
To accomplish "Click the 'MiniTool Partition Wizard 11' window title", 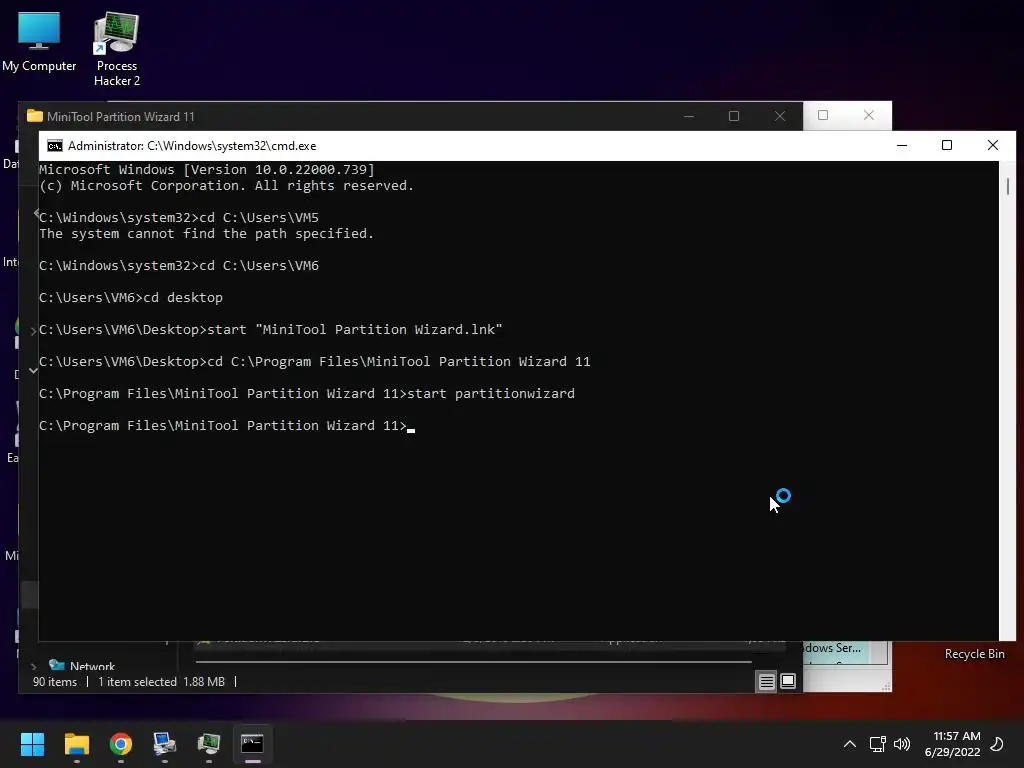I will click(121, 117).
